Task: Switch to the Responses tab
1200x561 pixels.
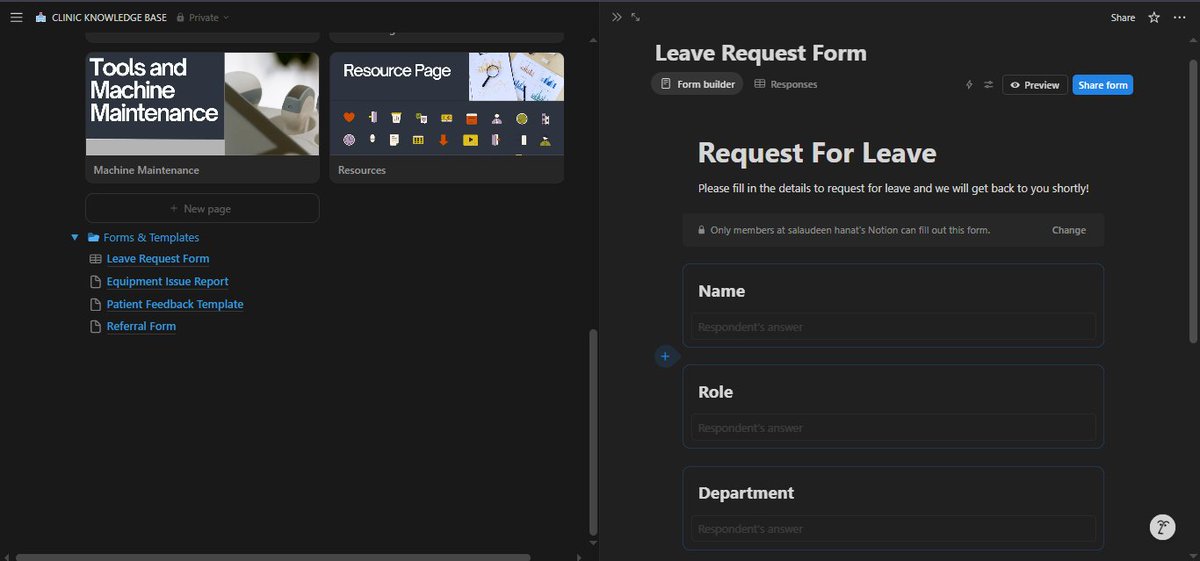Action: 786,84
